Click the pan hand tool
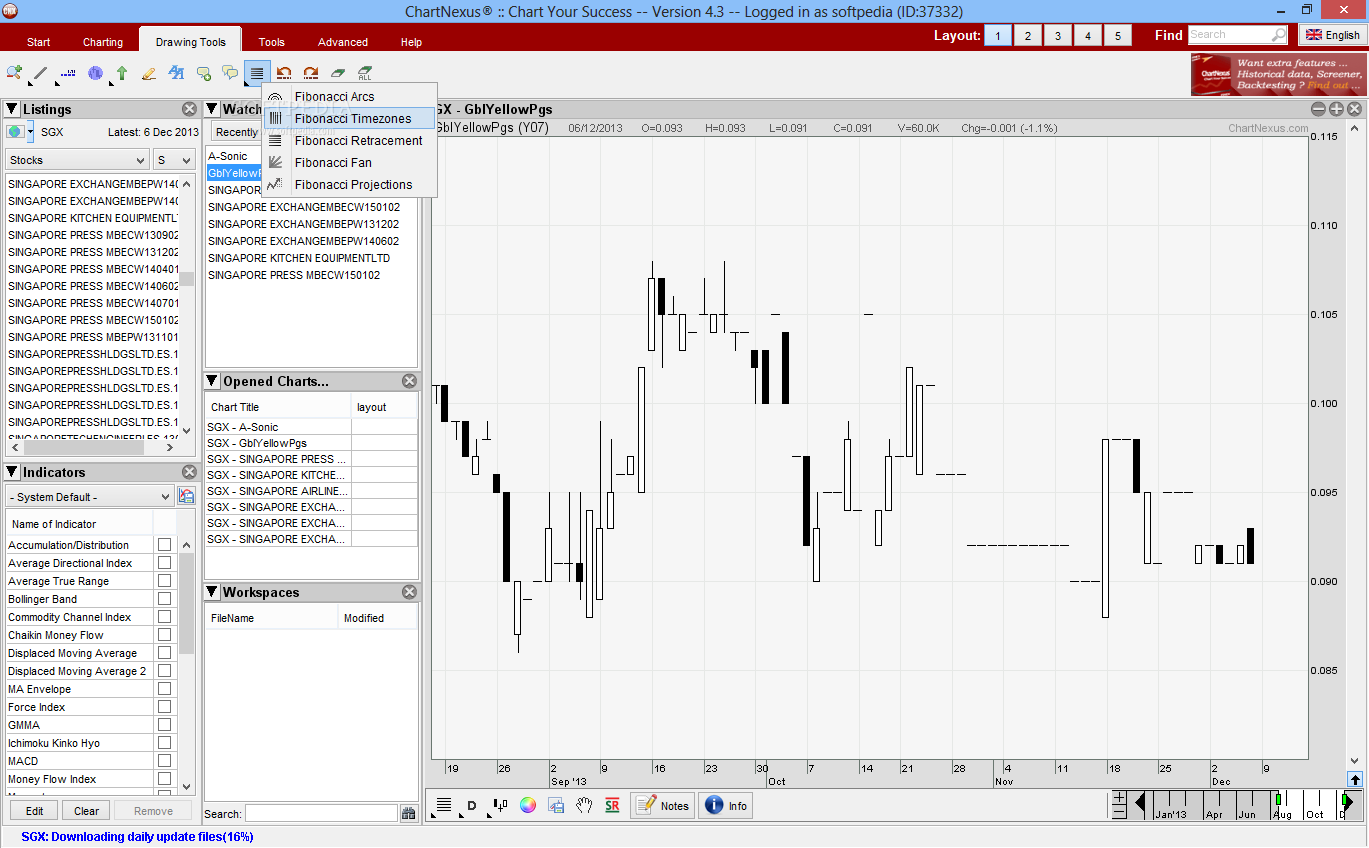 pyautogui.click(x=584, y=806)
